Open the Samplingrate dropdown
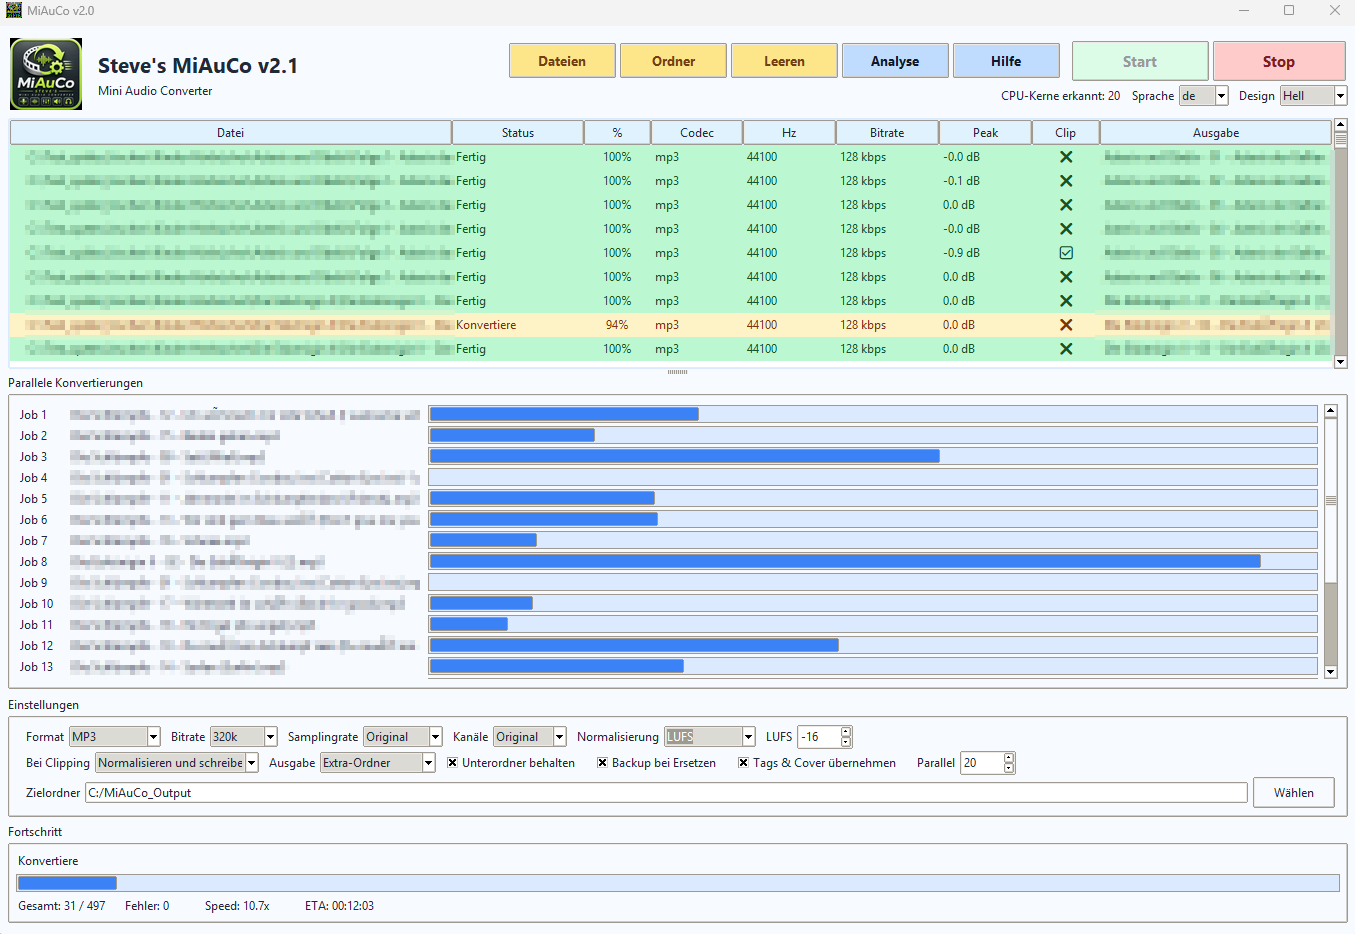The height and width of the screenshot is (934, 1355). coord(435,737)
